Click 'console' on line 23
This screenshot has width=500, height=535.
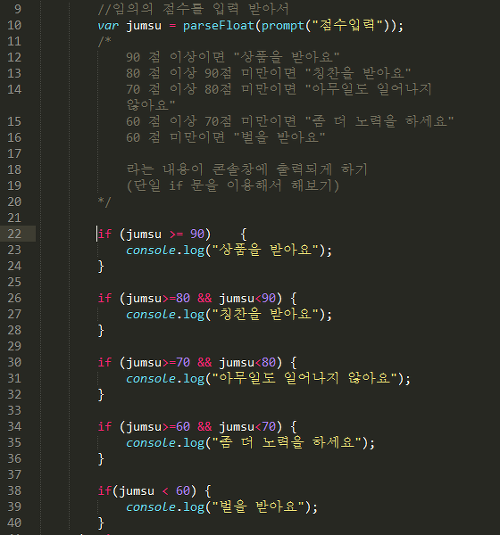151,250
